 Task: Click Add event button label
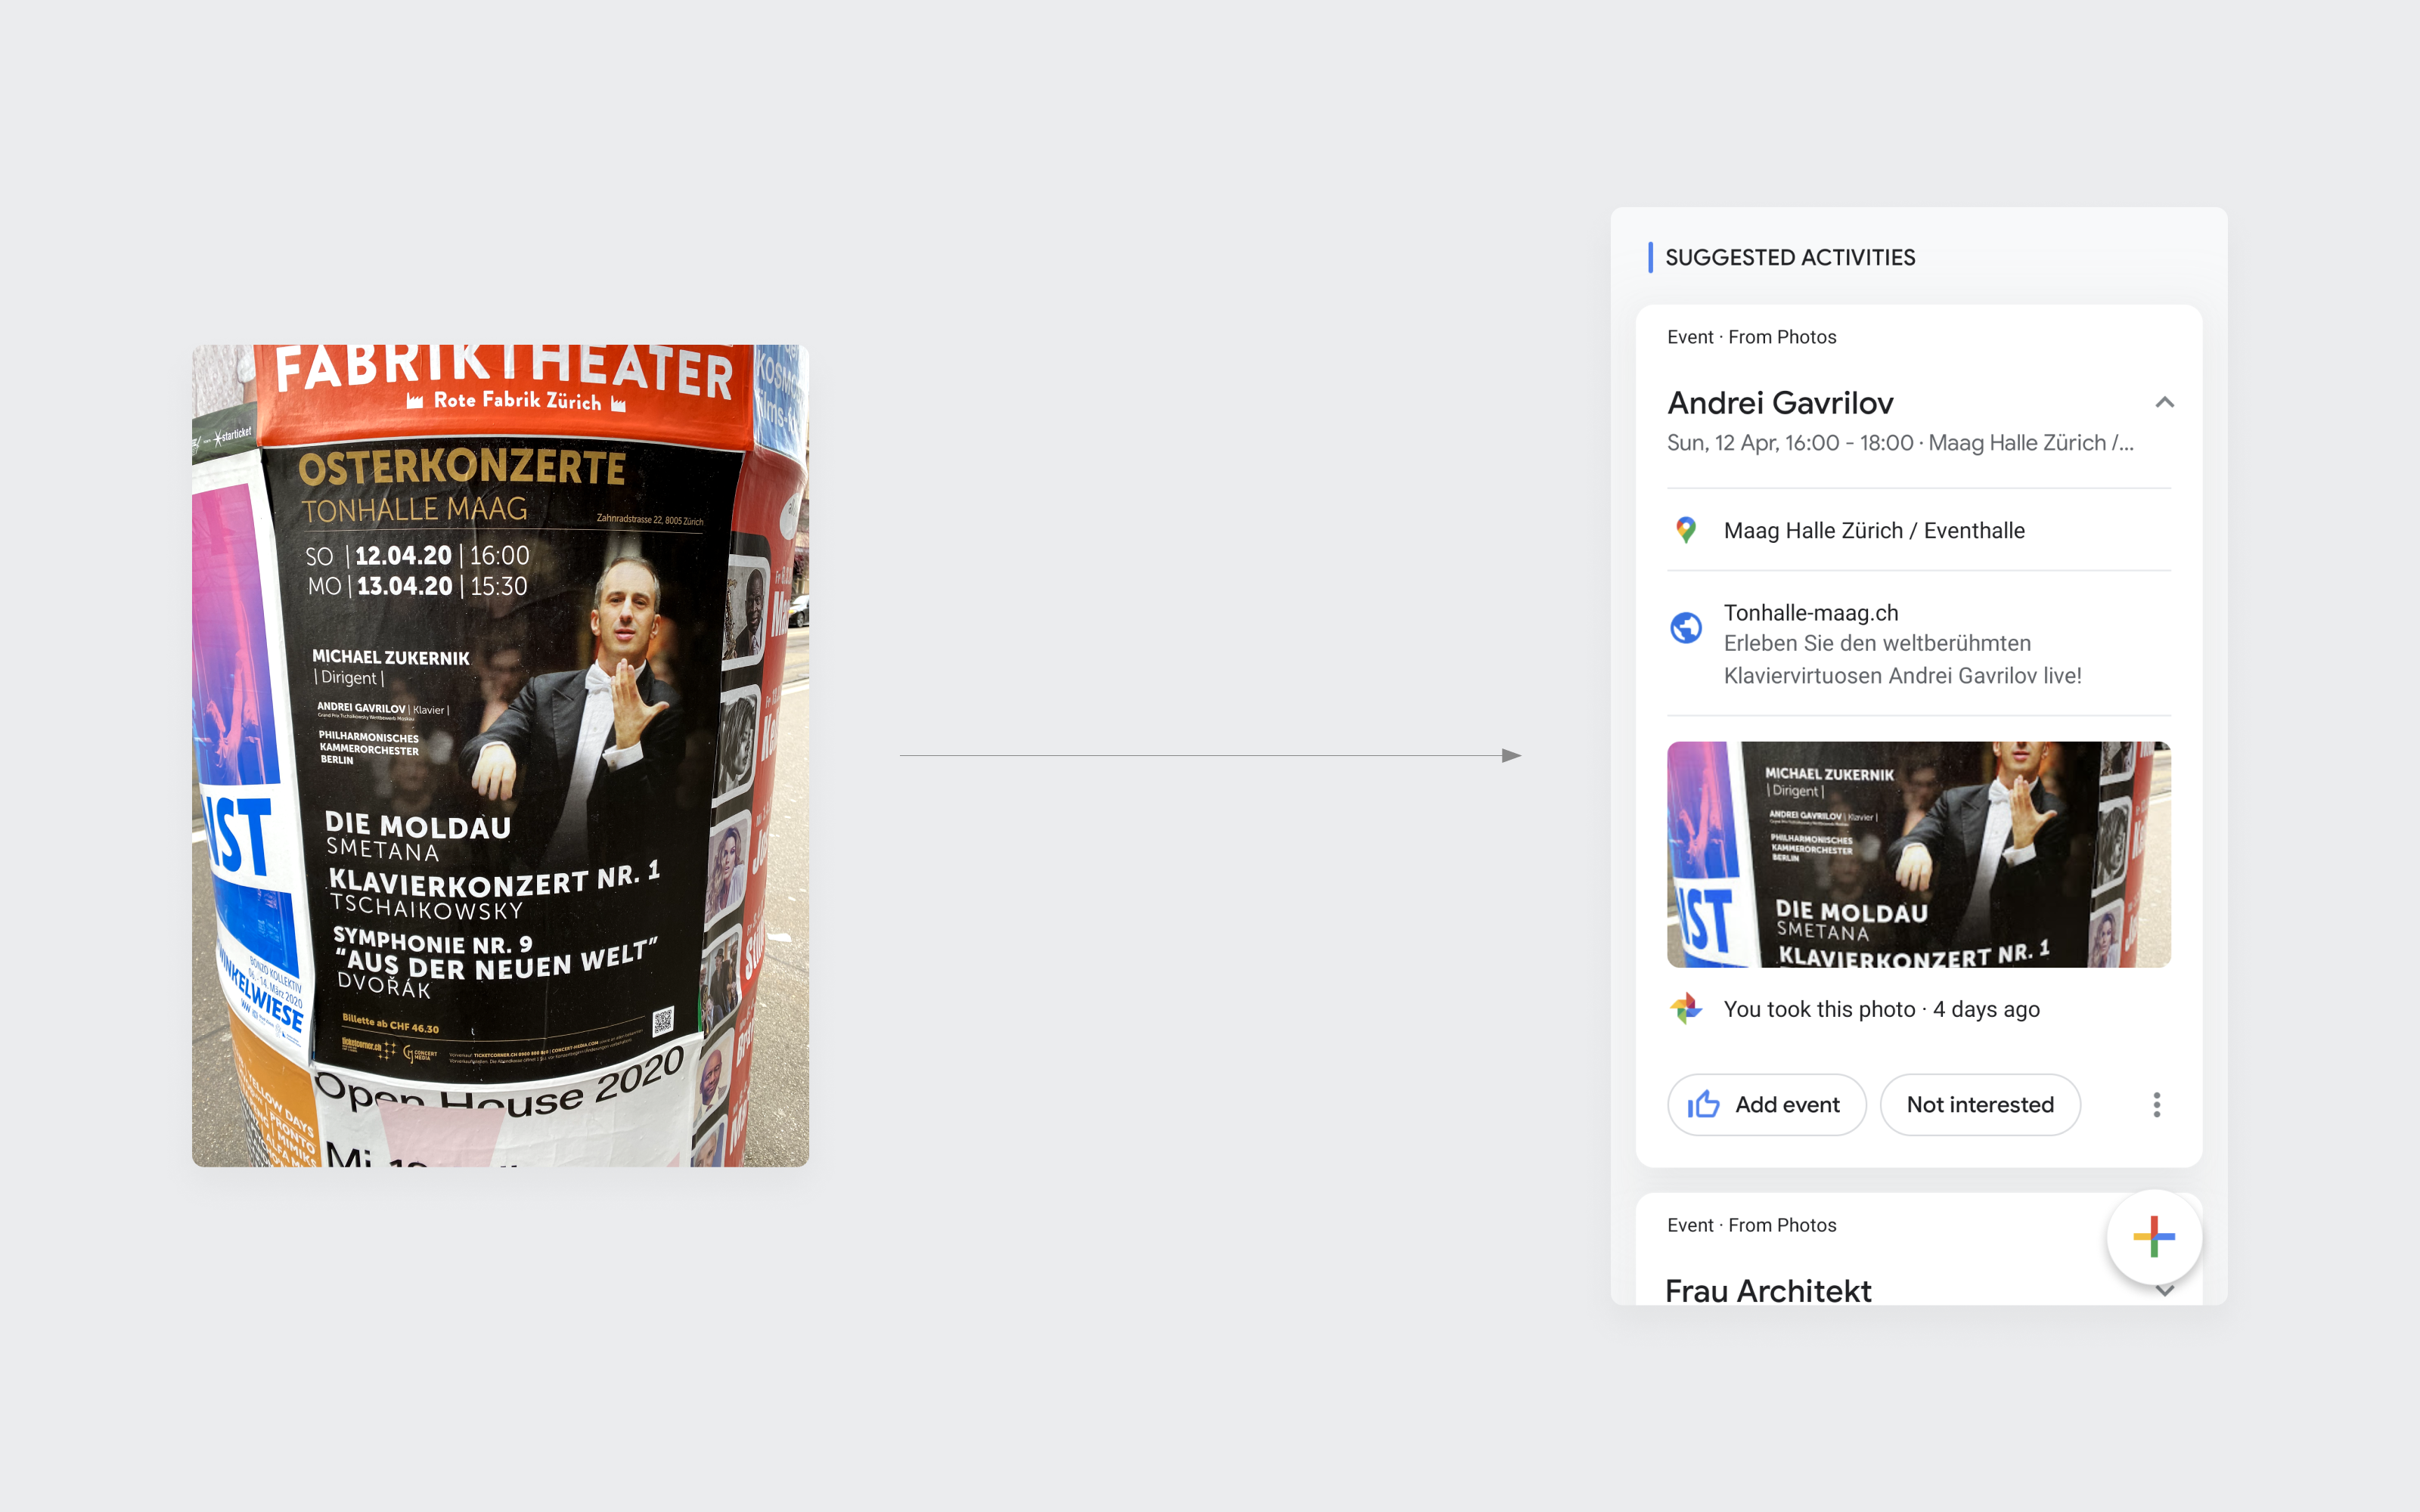coord(1787,1104)
